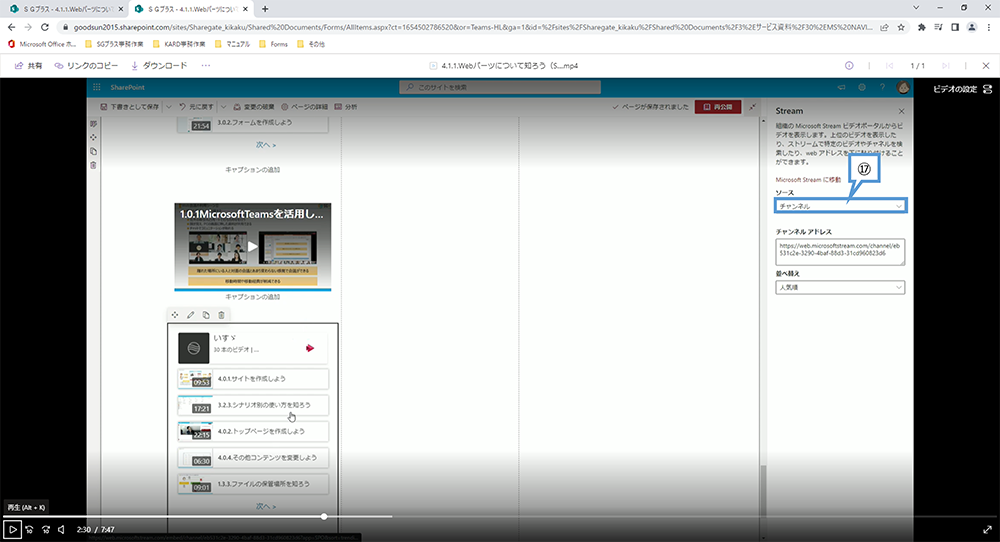1000x542 pixels.
Task: Click リンクのコピー to copy link
Action: pyautogui.click(x=87, y=66)
